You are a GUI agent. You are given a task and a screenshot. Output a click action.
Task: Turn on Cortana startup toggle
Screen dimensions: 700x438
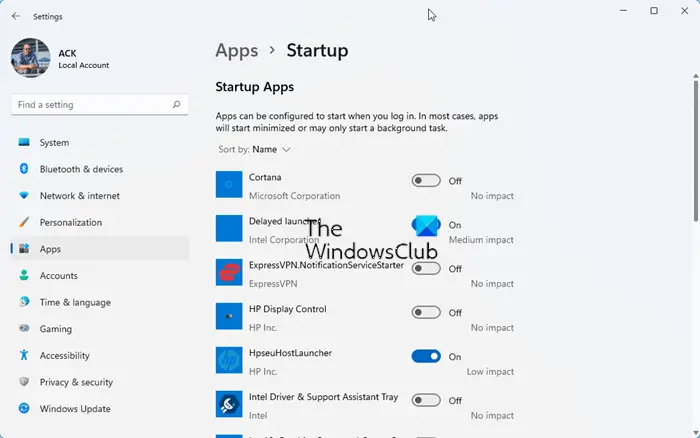426,180
